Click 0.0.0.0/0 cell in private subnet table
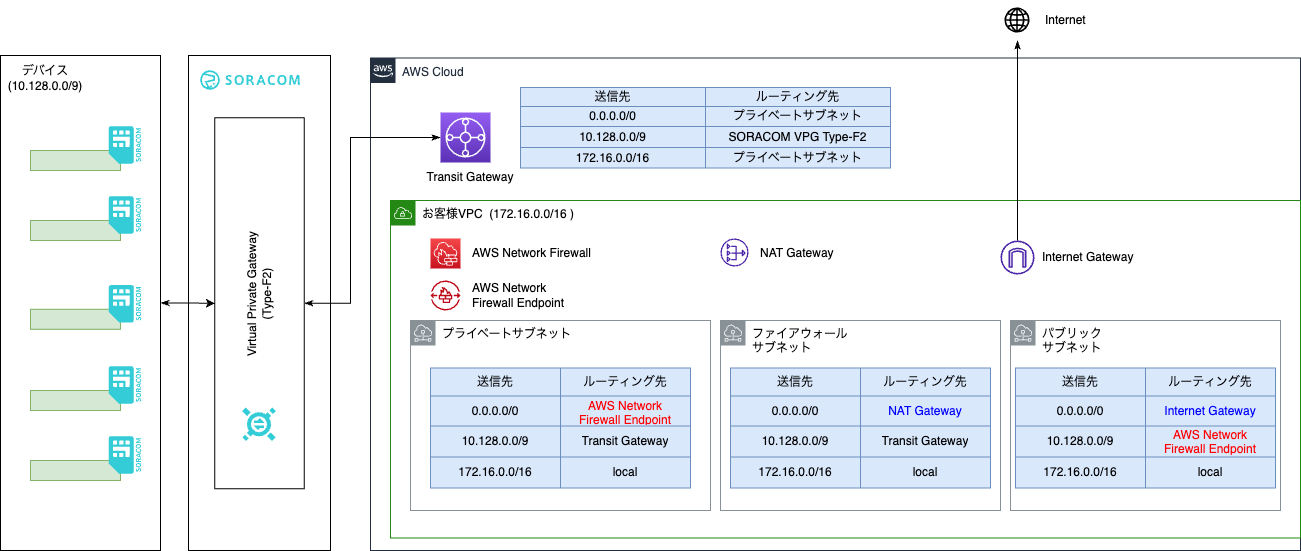Screen dimensions: 1301x551 pos(495,411)
